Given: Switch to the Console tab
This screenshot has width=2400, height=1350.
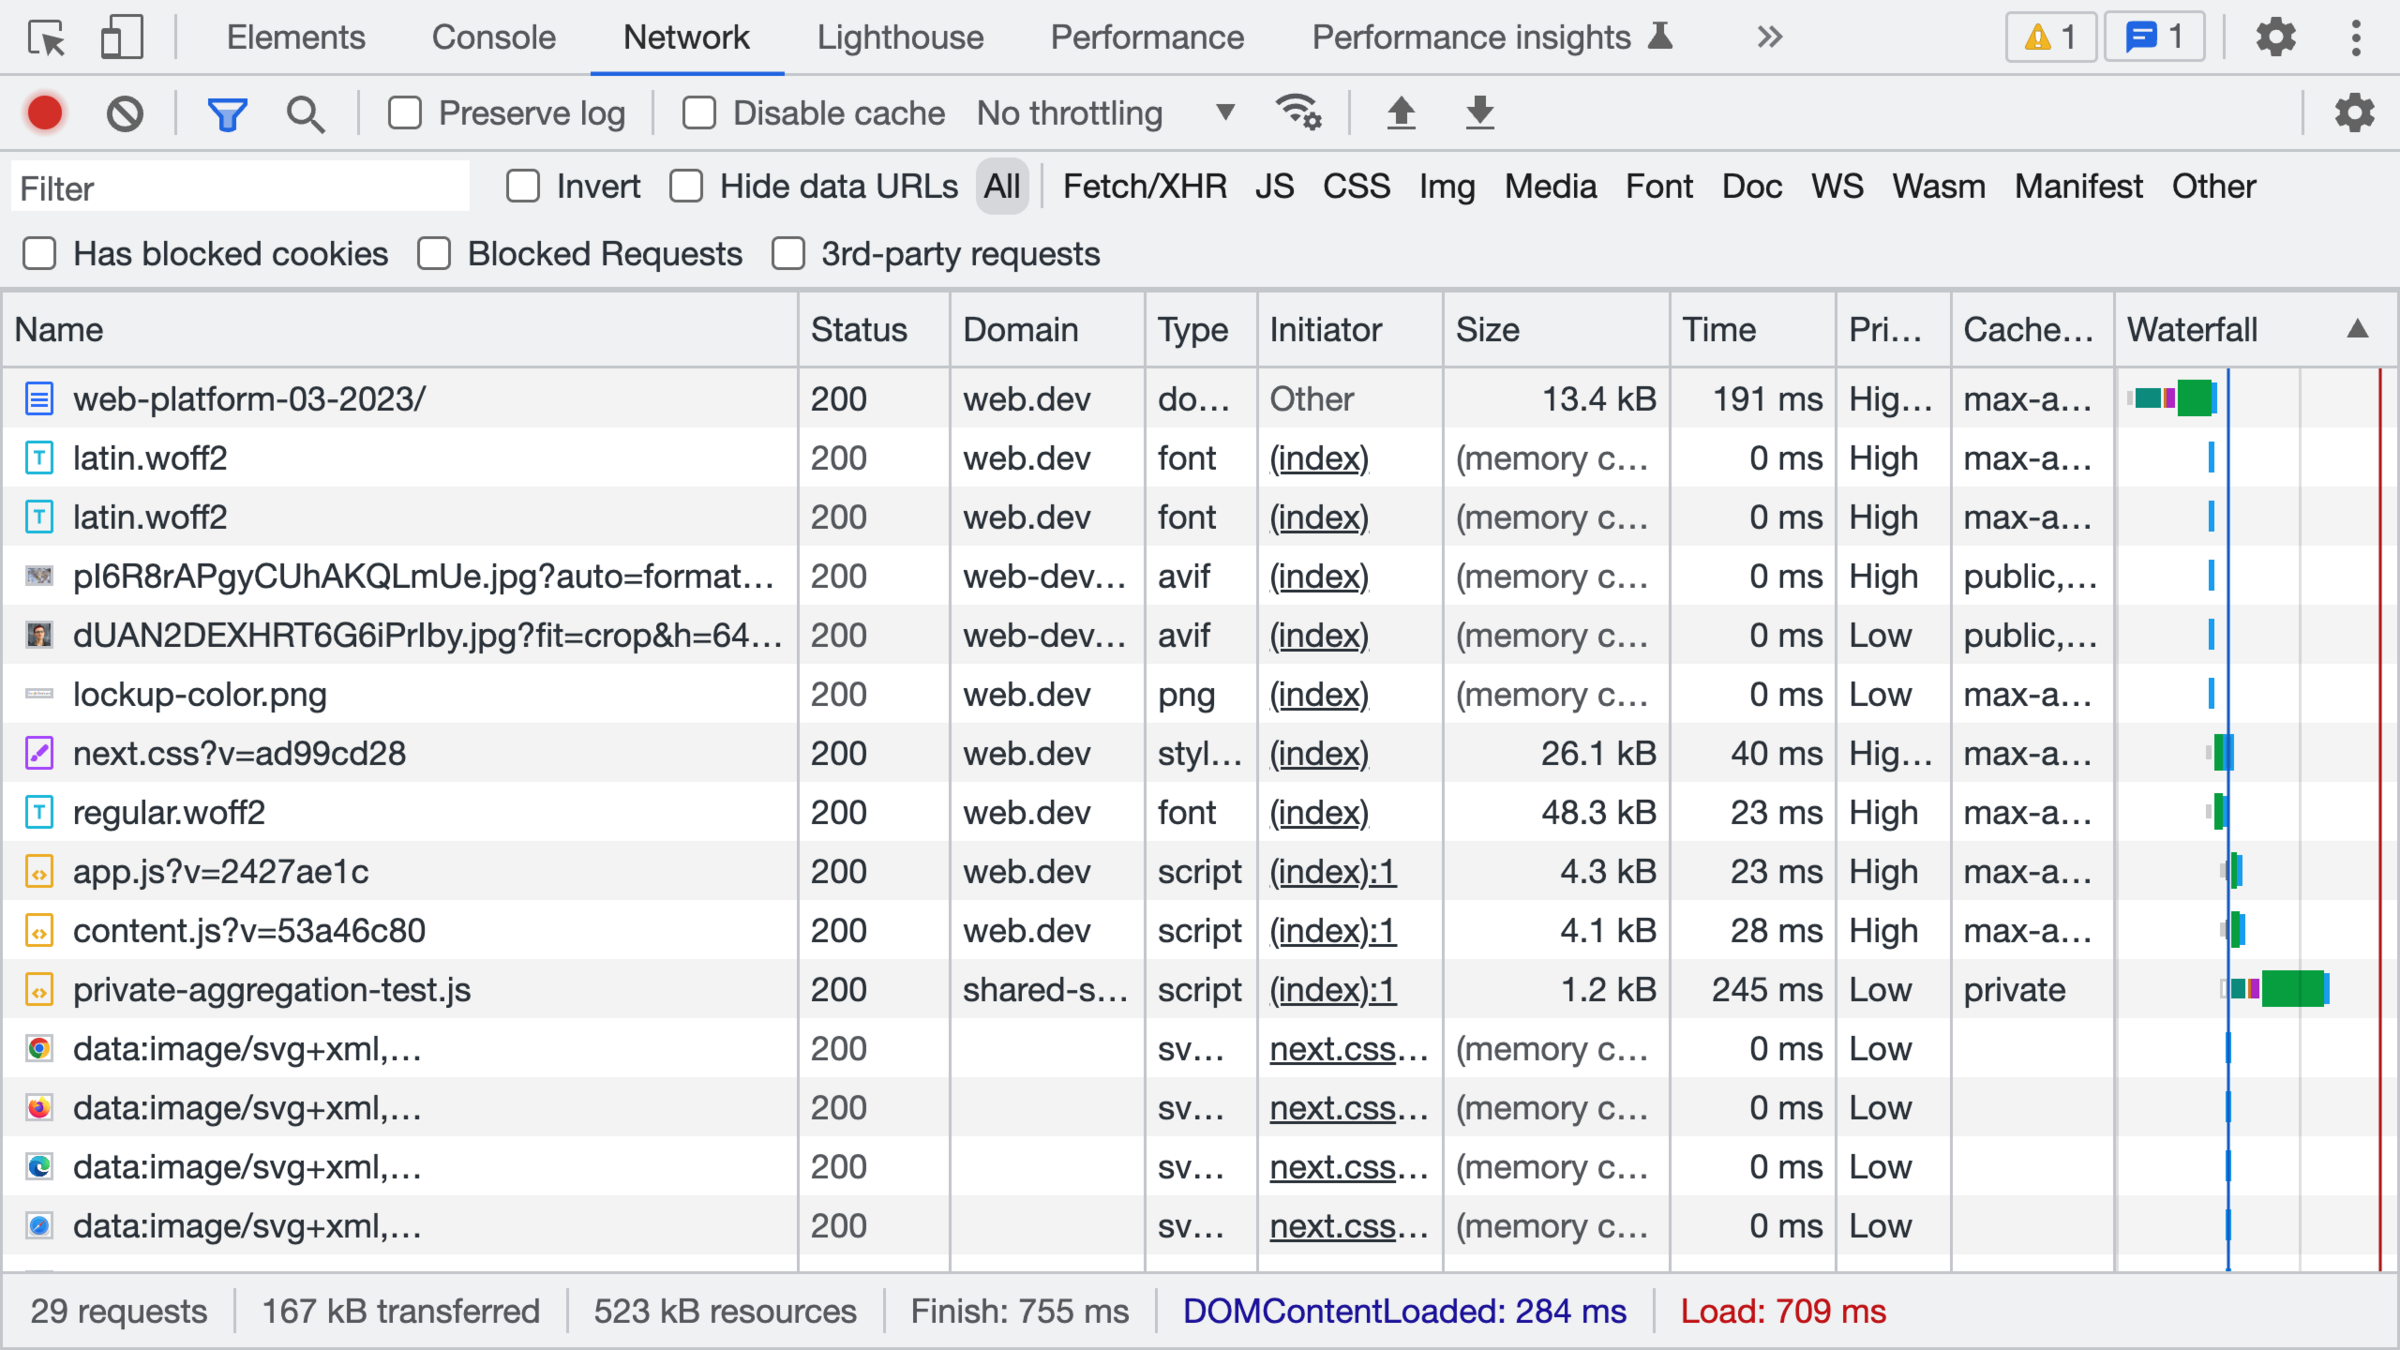Looking at the screenshot, I should tap(493, 38).
